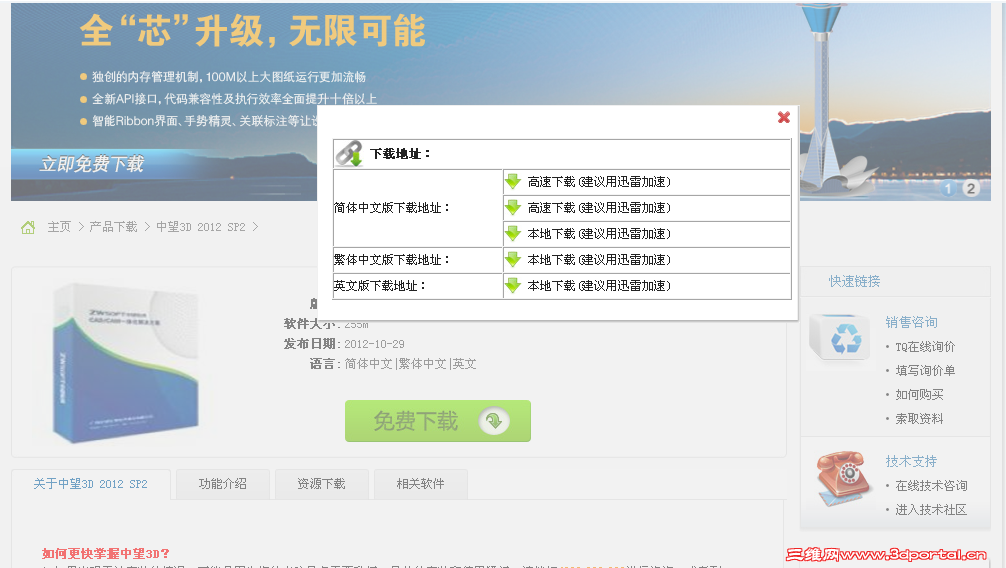Click 本地下载 link in Simplified Chinese section
Image resolution: width=1006 pixels, height=568 pixels.
[599, 234]
